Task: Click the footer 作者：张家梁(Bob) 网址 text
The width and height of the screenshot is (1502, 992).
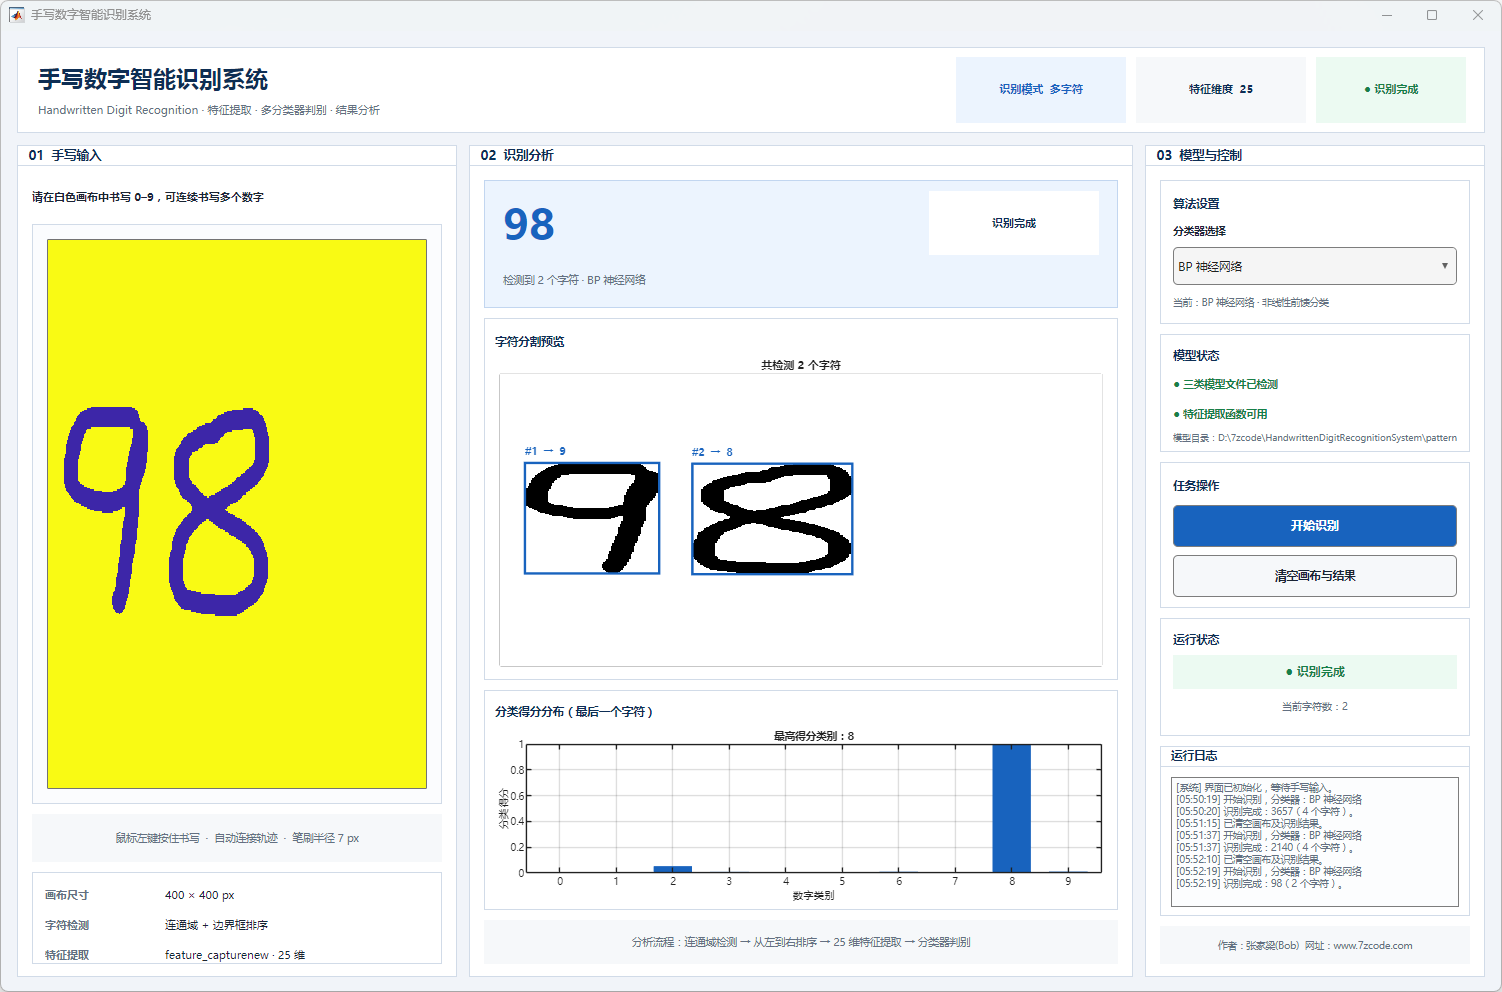Action: click(1314, 945)
